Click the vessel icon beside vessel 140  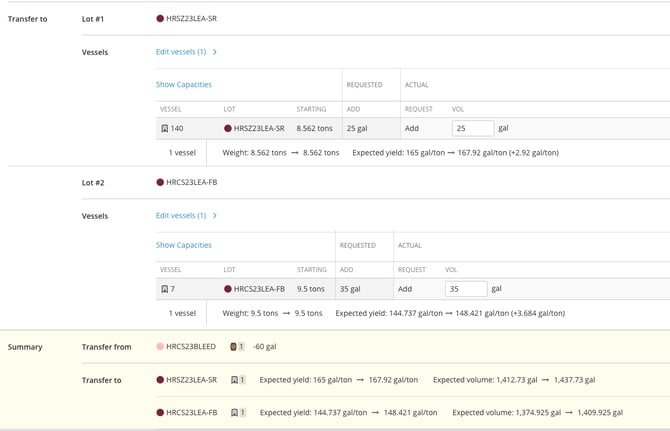pyautogui.click(x=165, y=129)
